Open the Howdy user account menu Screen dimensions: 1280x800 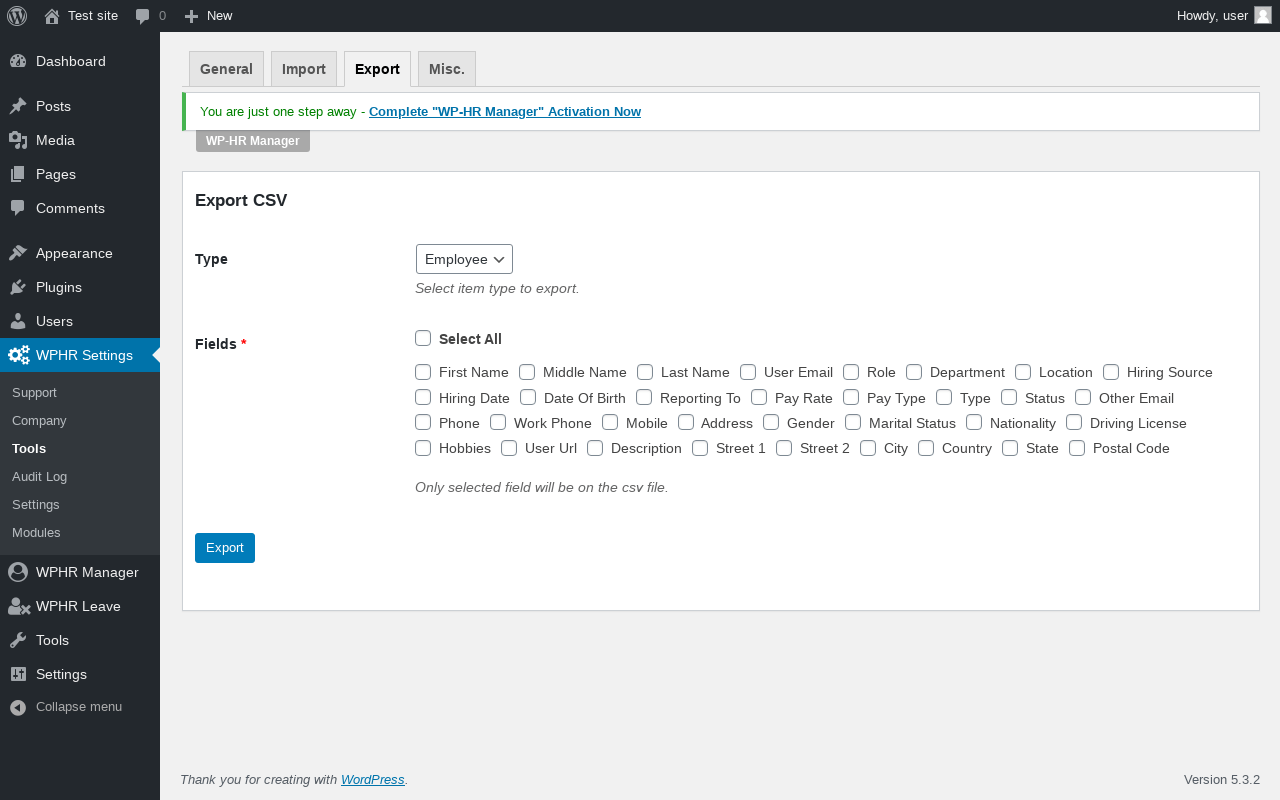pos(1223,16)
